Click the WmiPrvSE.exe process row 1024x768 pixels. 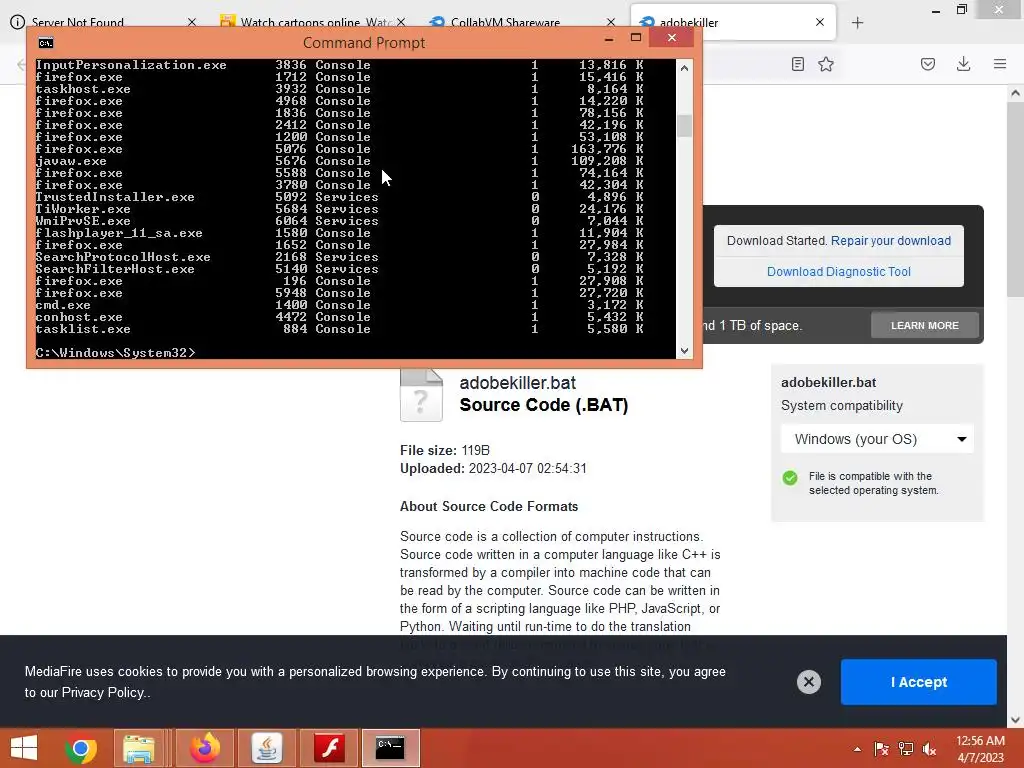click(x=340, y=221)
